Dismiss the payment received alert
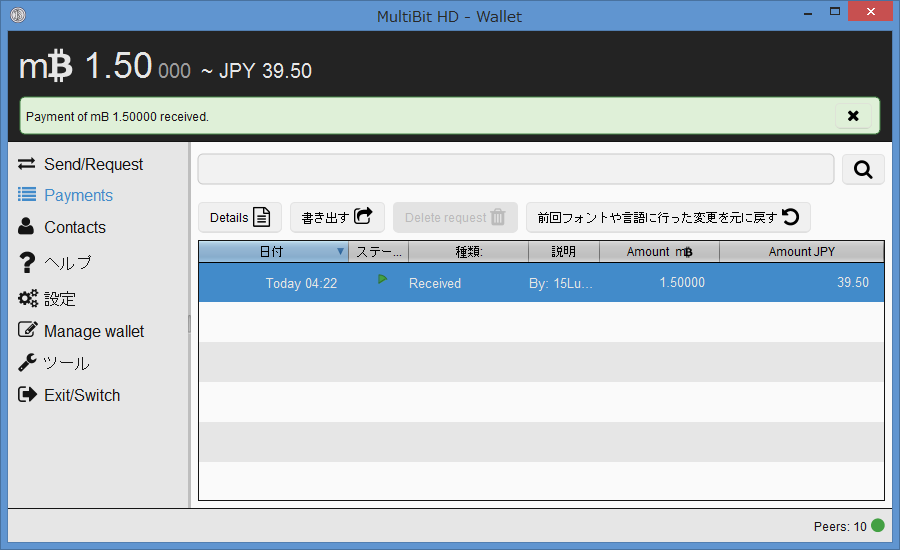Viewport: 900px width, 550px height. (x=853, y=116)
